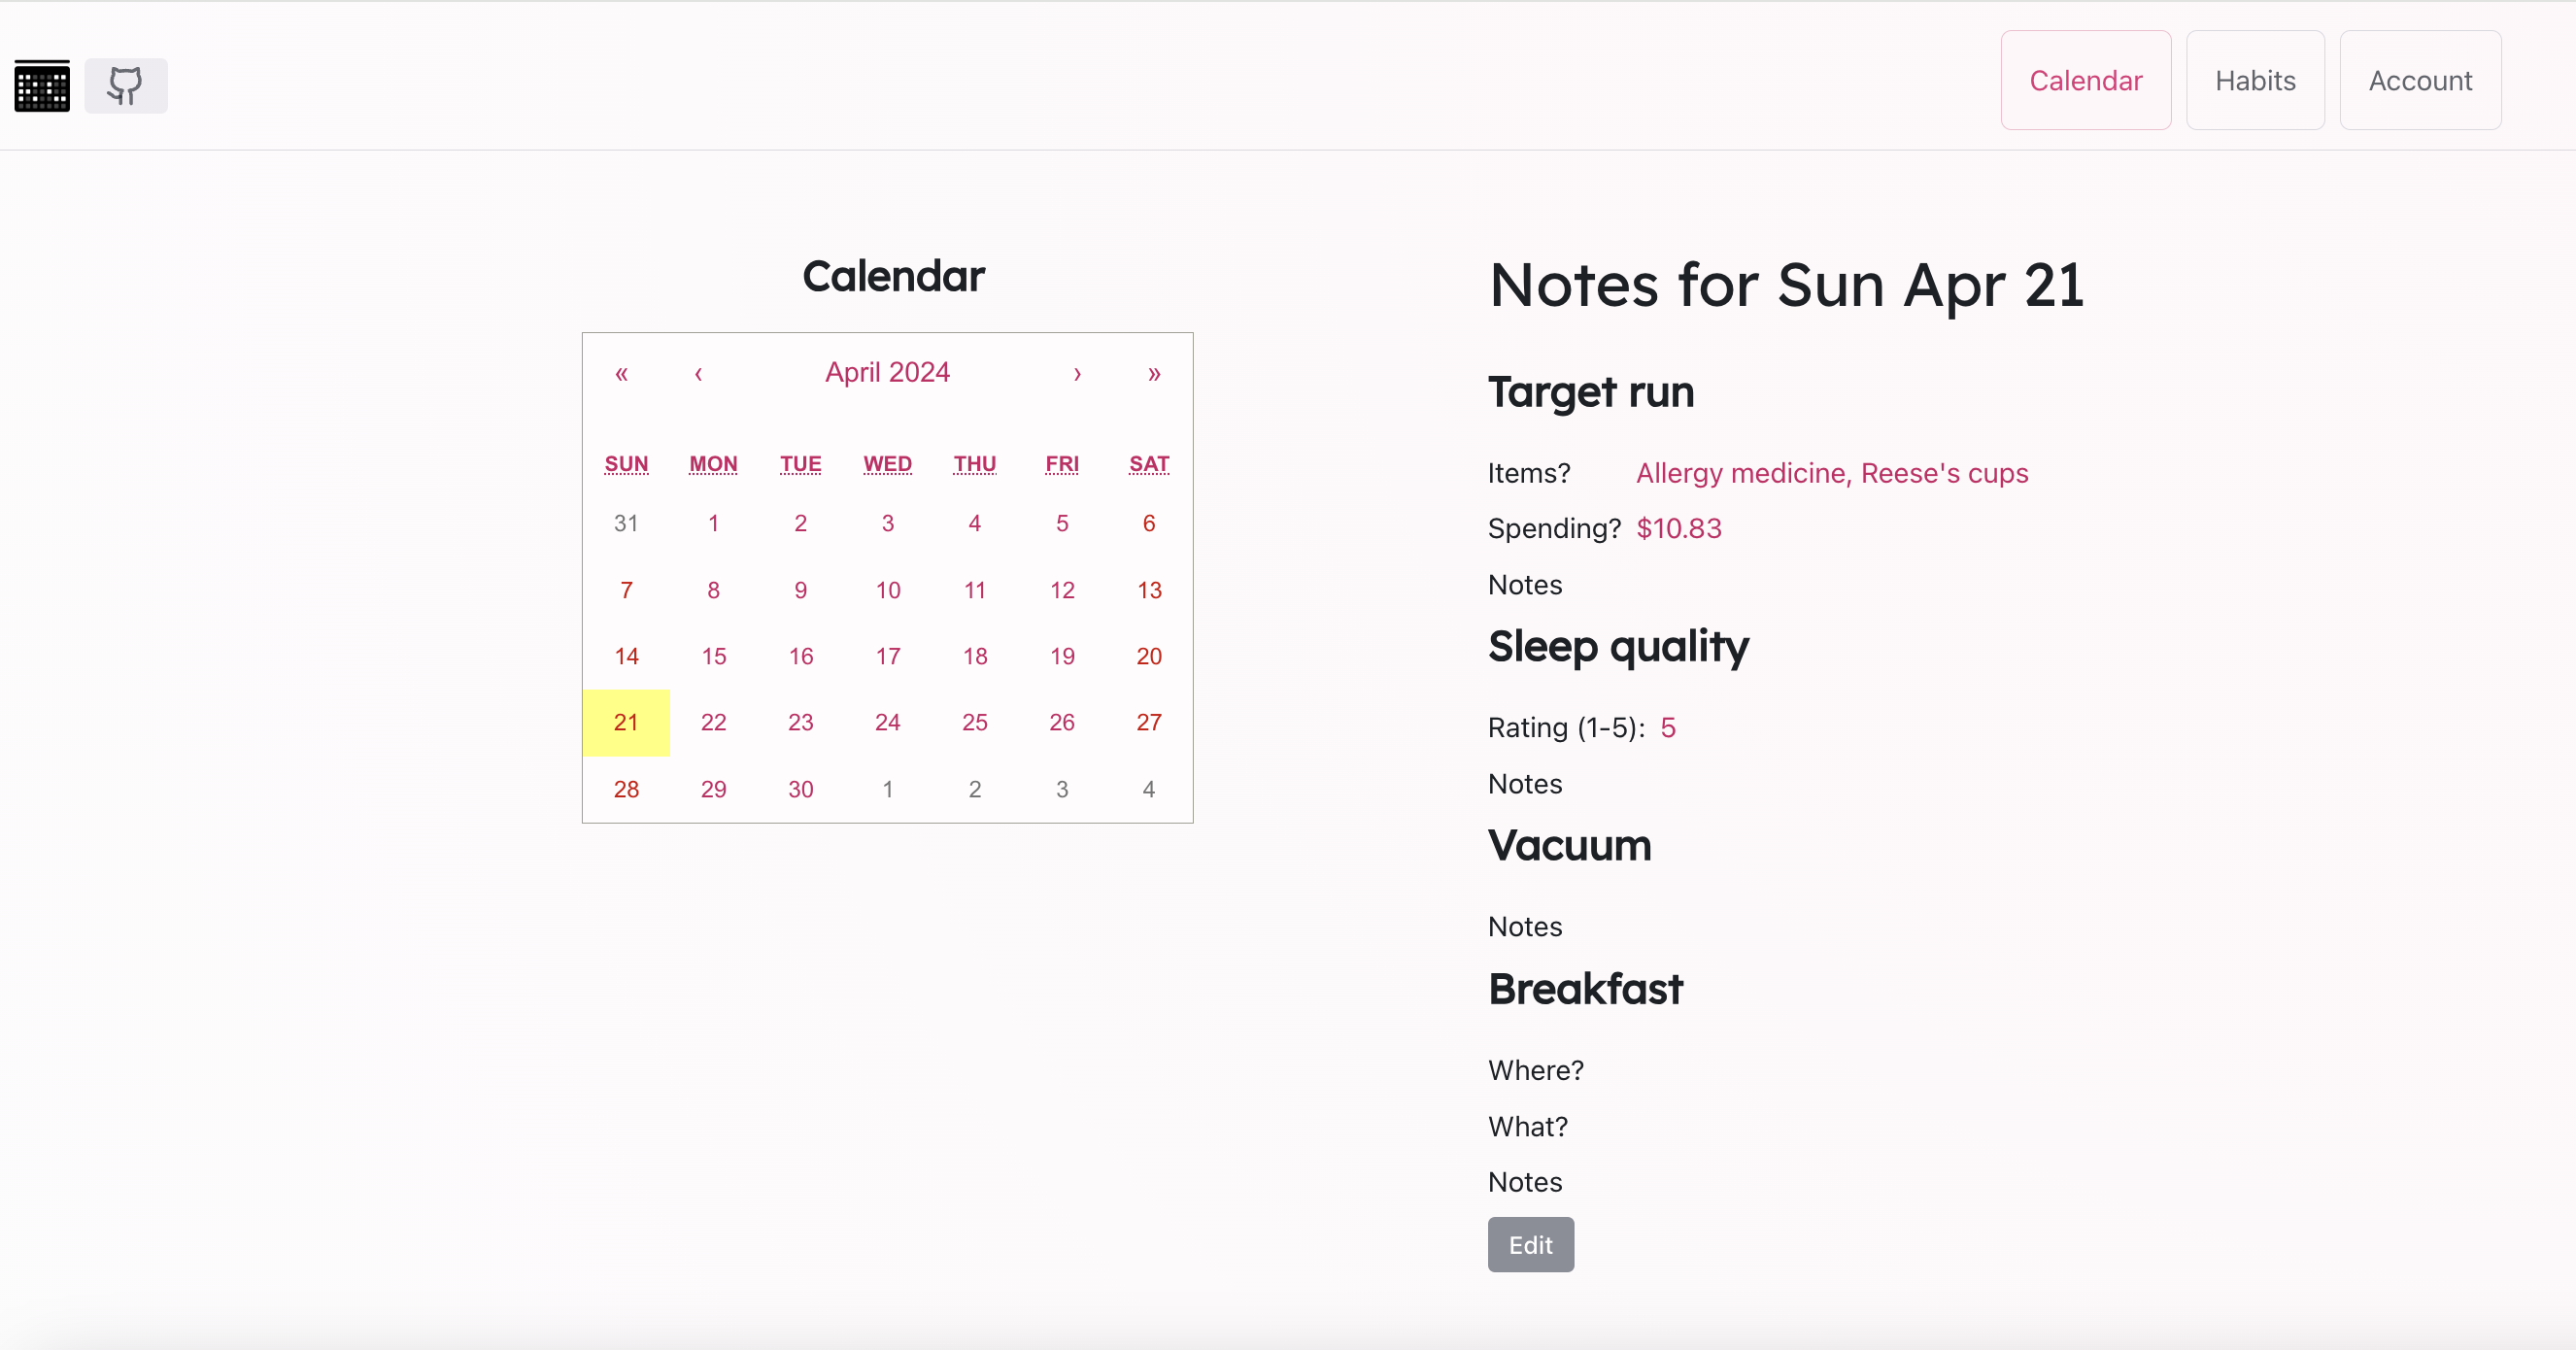Jump back one year with double-left arrow

621,373
